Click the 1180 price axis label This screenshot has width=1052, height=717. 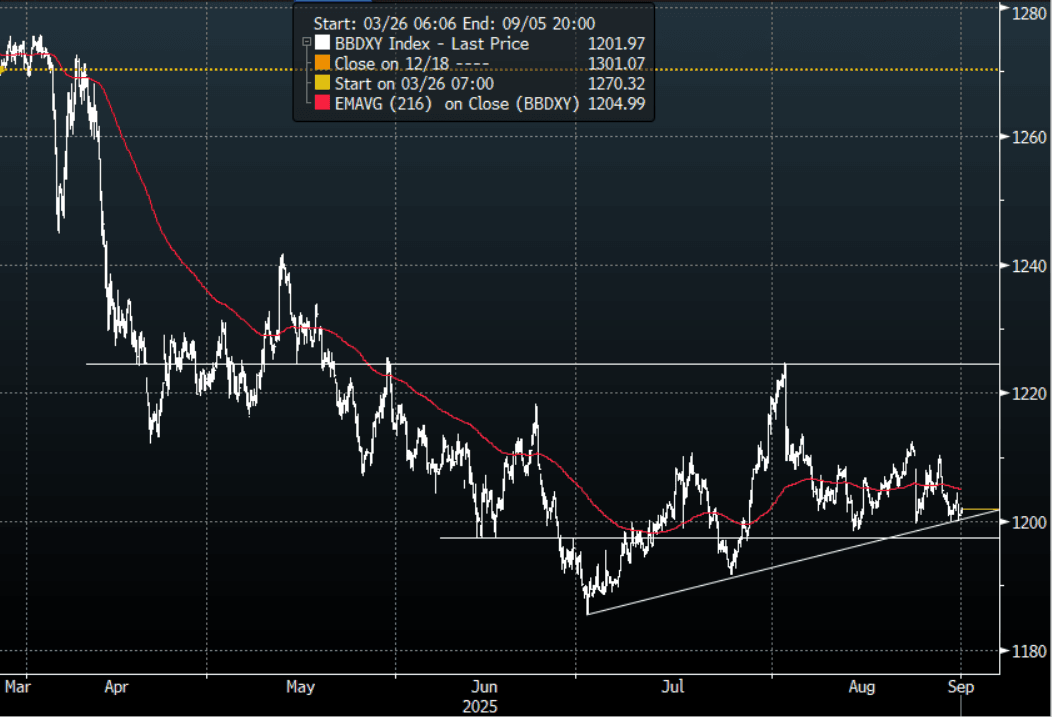[x=1029, y=651]
